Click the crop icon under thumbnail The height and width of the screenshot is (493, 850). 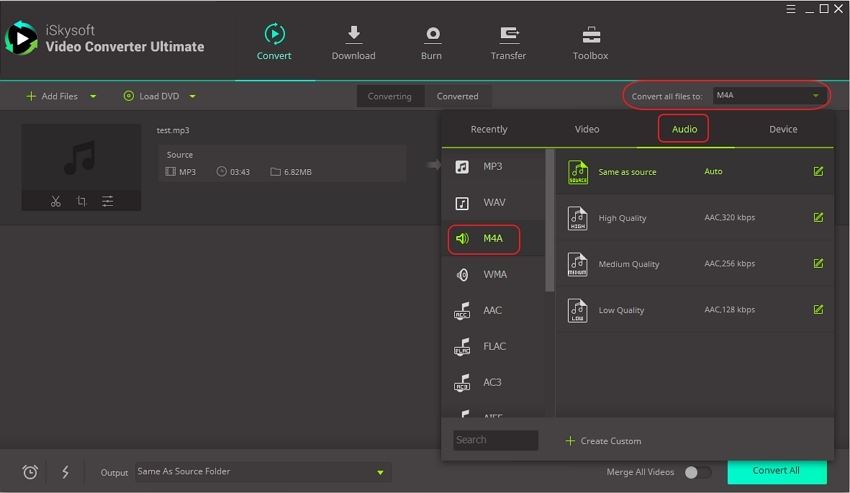pos(82,201)
